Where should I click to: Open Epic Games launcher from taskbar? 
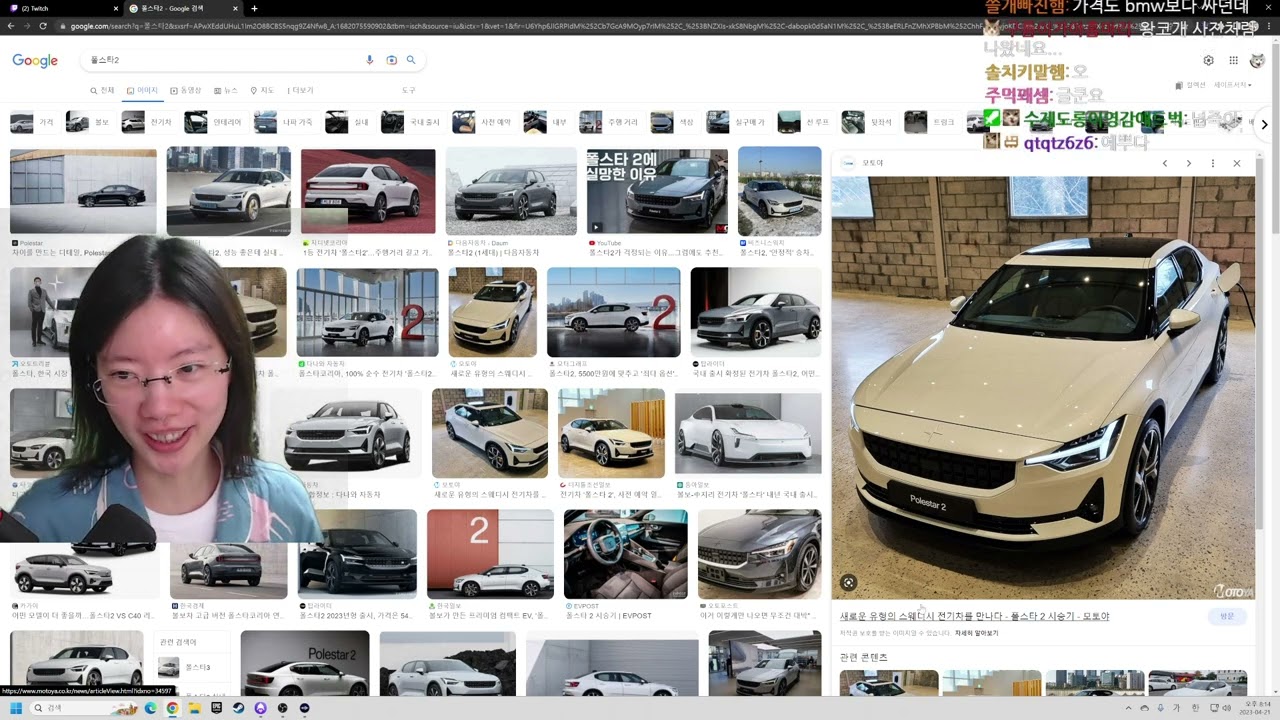pos(216,708)
